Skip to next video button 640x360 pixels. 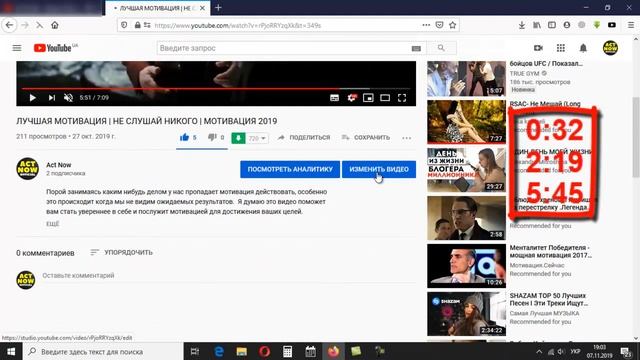tap(51, 98)
